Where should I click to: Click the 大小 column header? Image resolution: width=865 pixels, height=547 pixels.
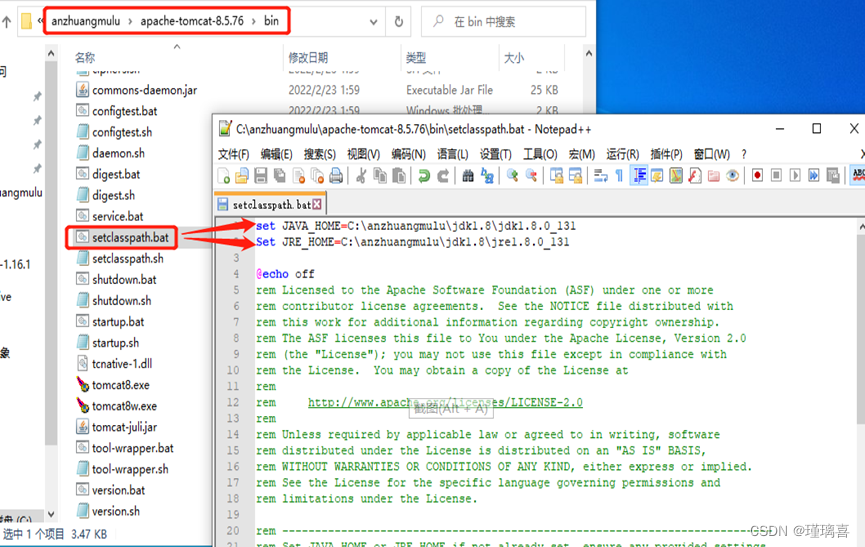coord(514,57)
